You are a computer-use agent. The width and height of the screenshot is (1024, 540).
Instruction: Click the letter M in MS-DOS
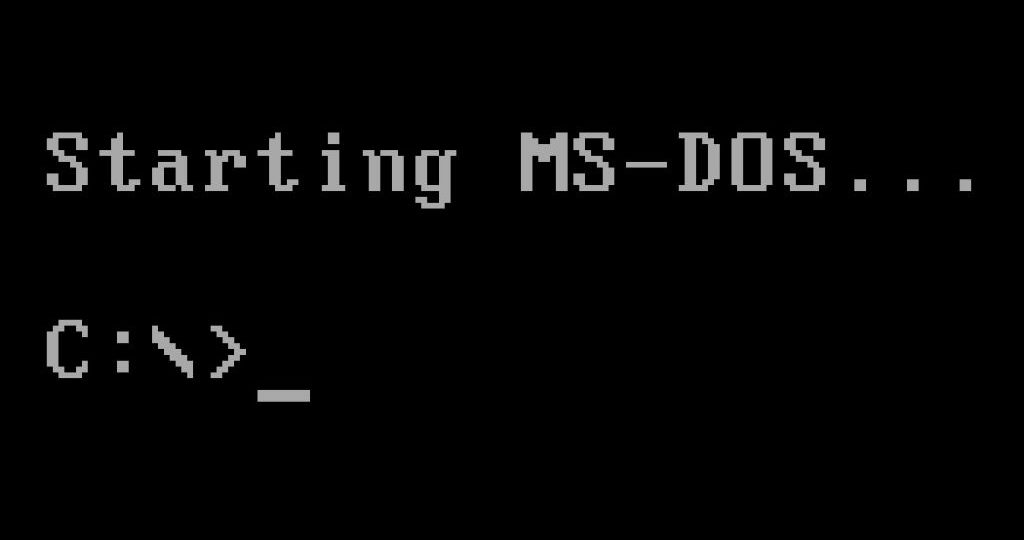click(x=541, y=162)
